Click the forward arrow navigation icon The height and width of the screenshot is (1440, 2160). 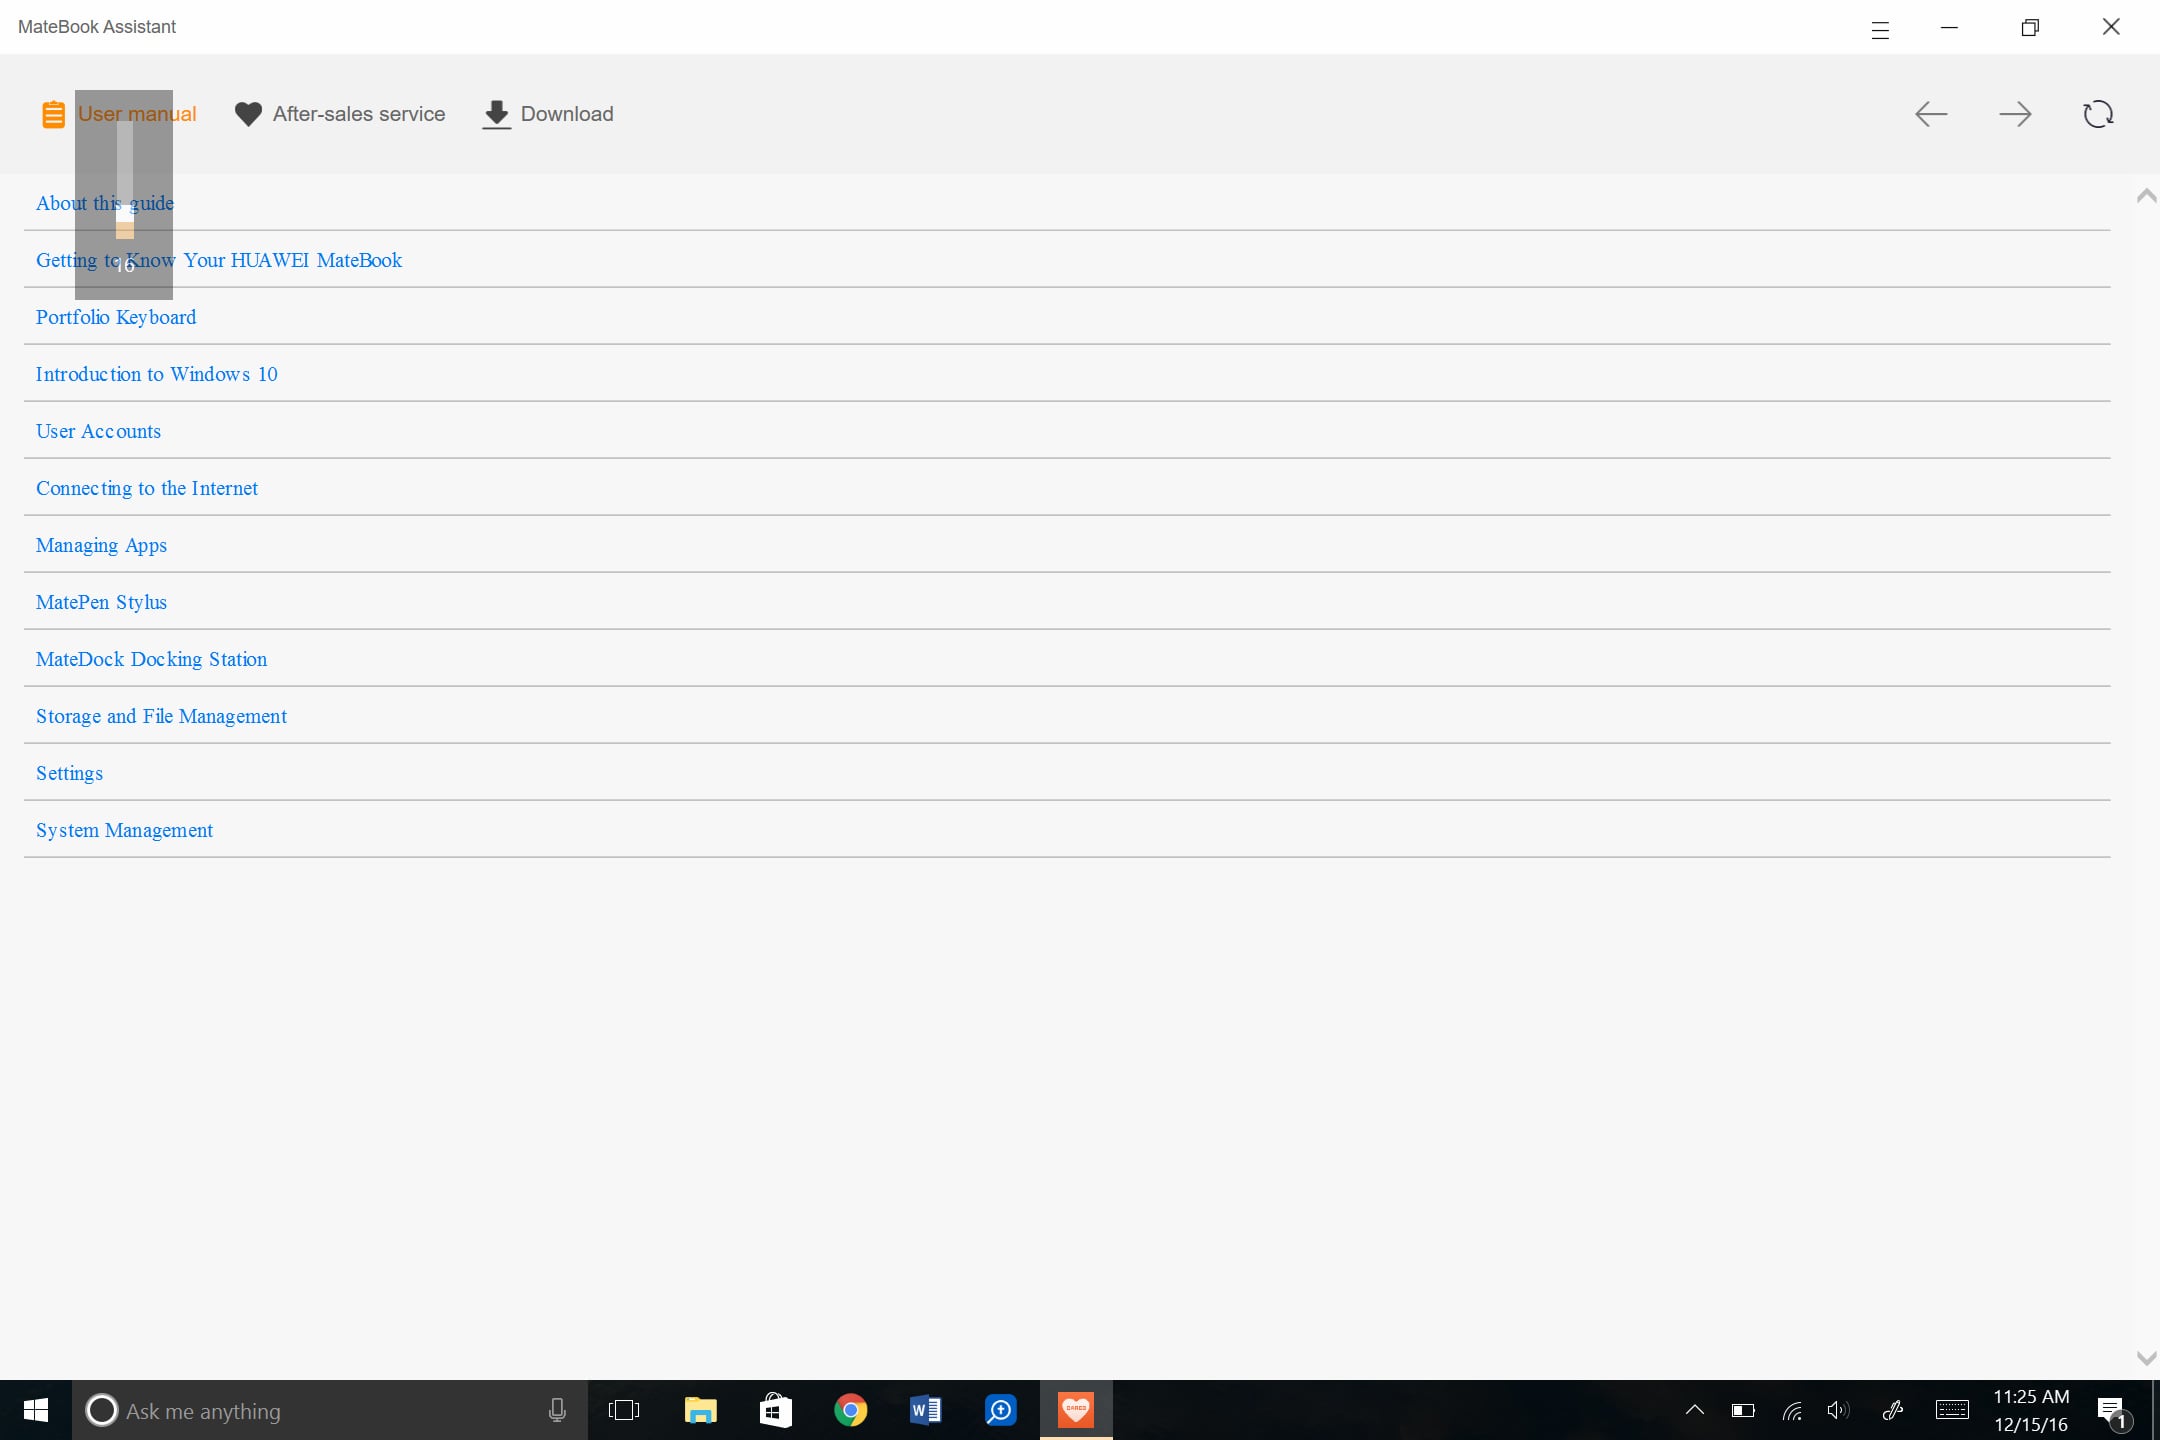point(2015,114)
